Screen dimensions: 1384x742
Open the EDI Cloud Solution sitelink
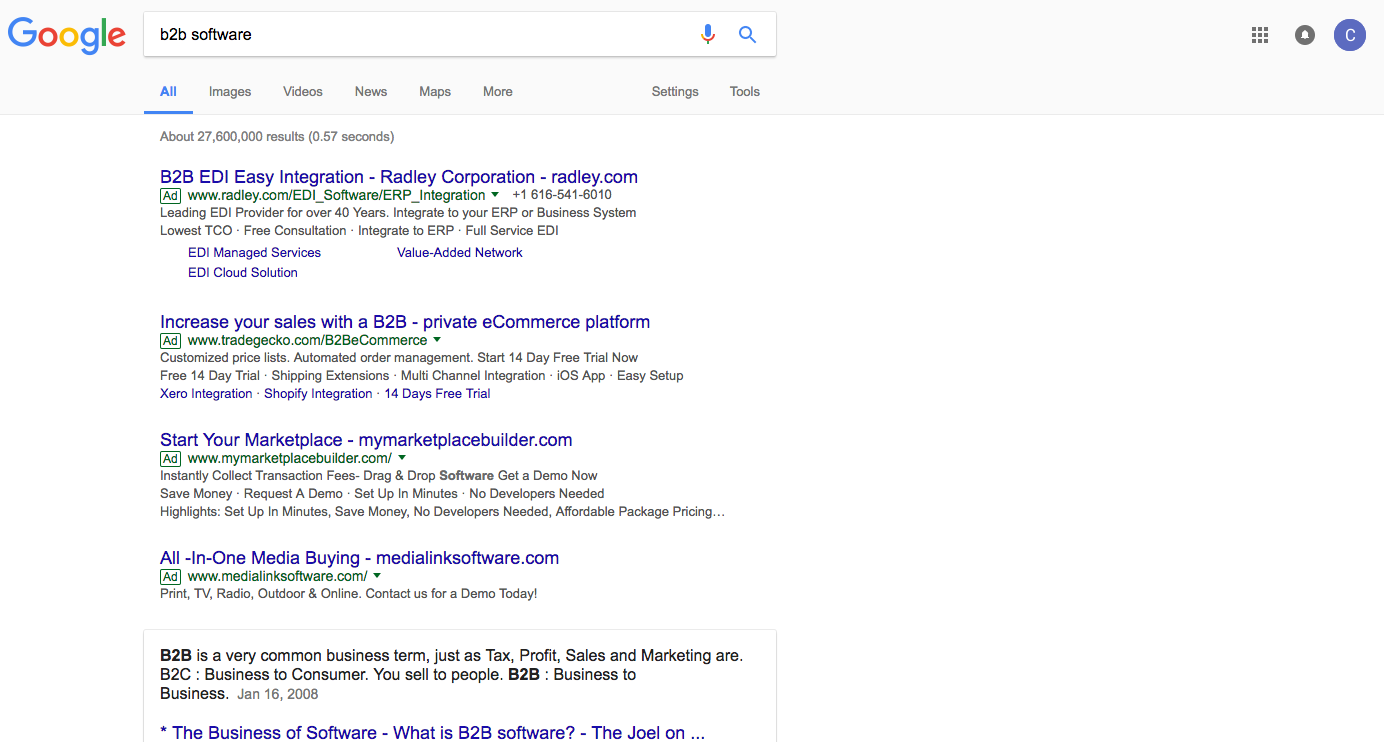click(x=243, y=272)
